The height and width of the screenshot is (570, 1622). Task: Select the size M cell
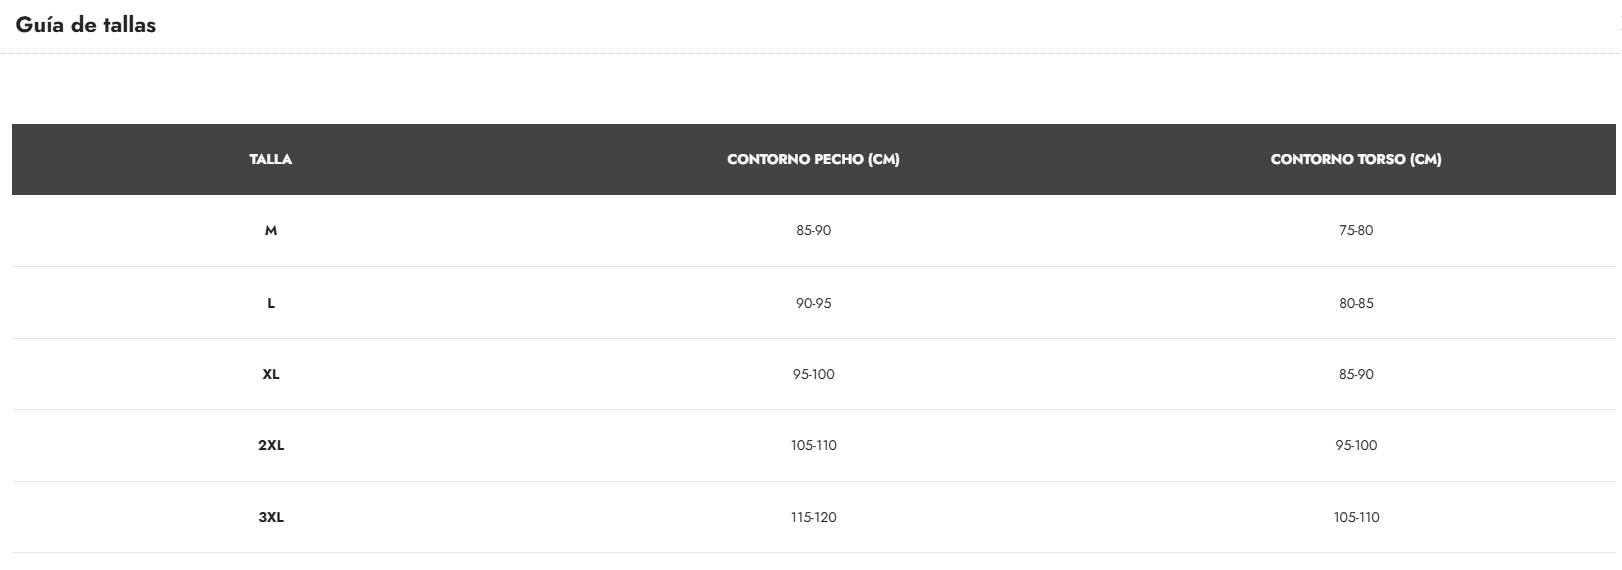270,231
